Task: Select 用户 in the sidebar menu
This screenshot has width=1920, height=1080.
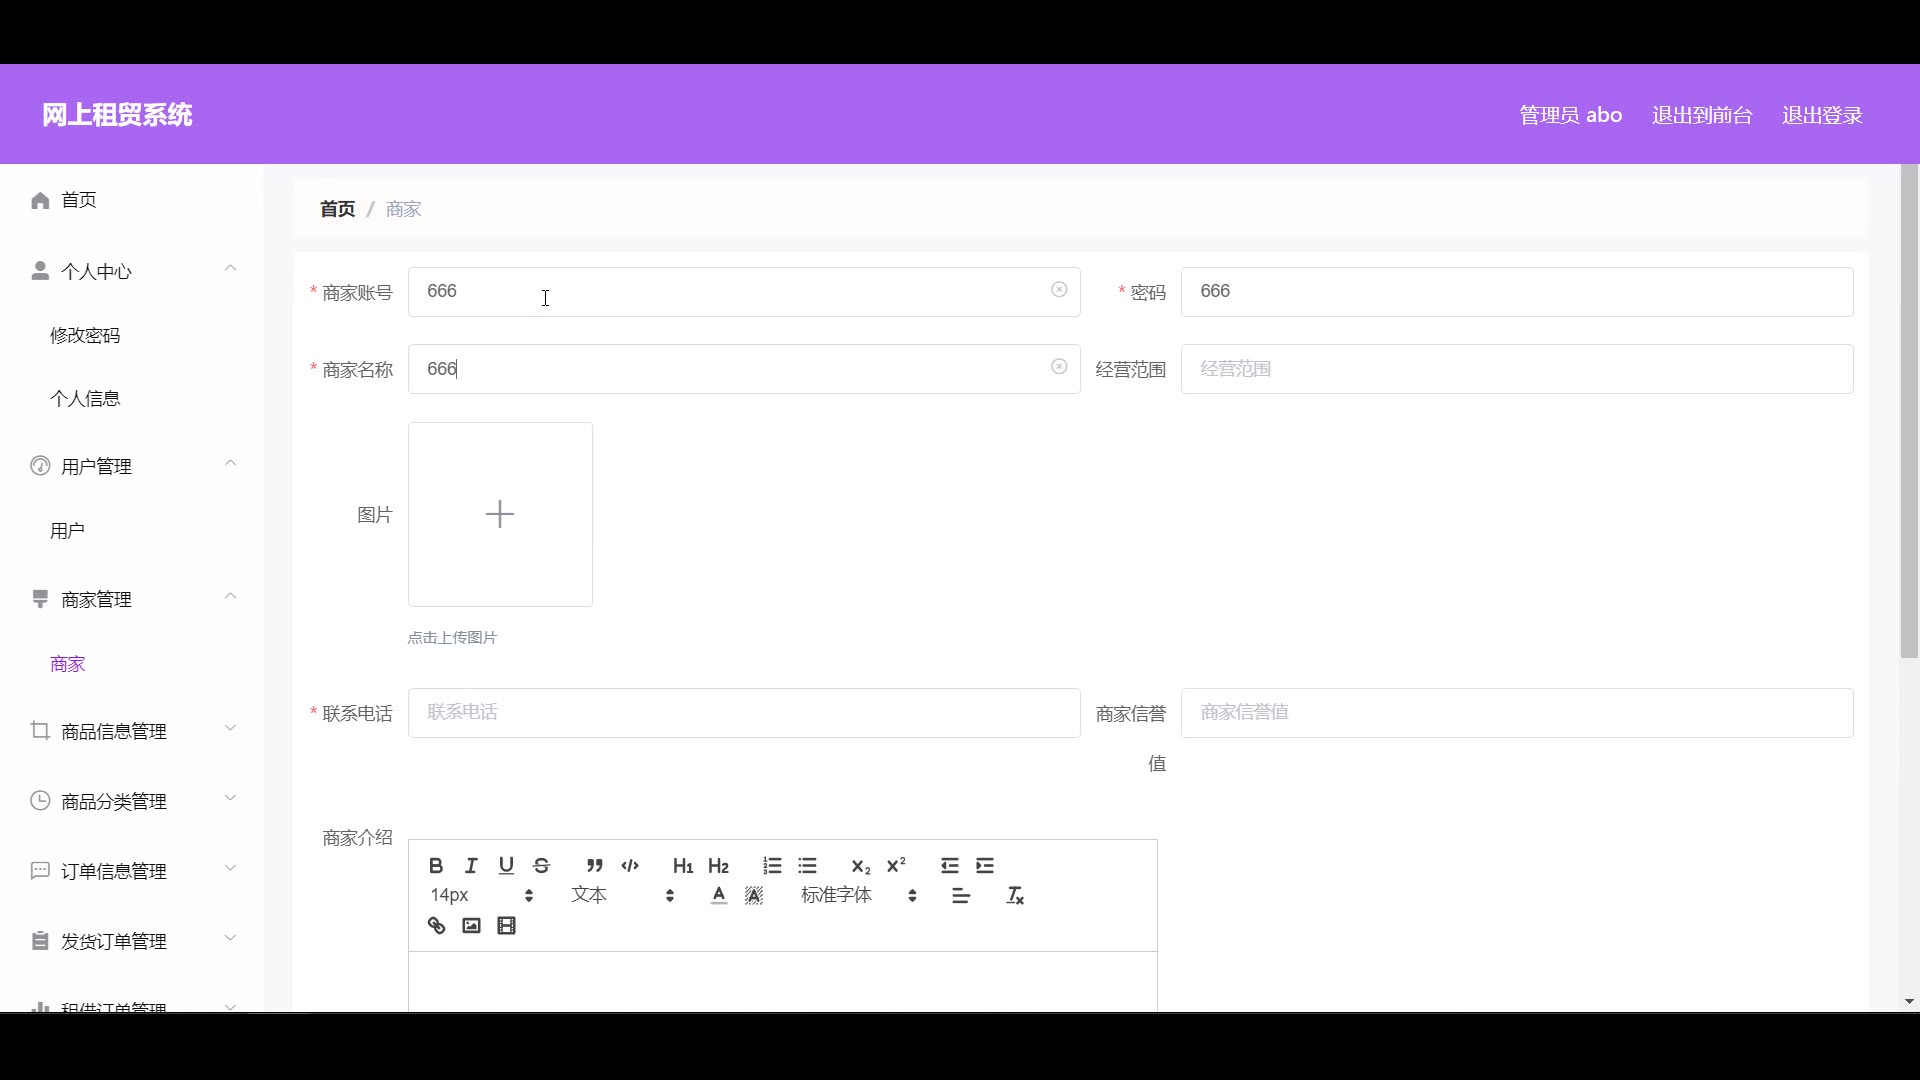Action: pos(67,531)
